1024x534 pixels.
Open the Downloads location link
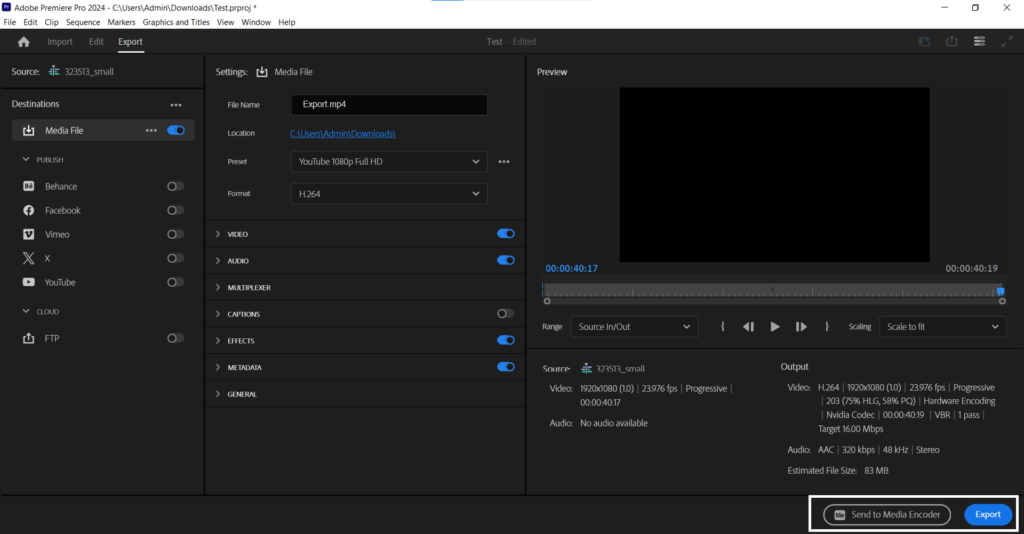coord(343,133)
